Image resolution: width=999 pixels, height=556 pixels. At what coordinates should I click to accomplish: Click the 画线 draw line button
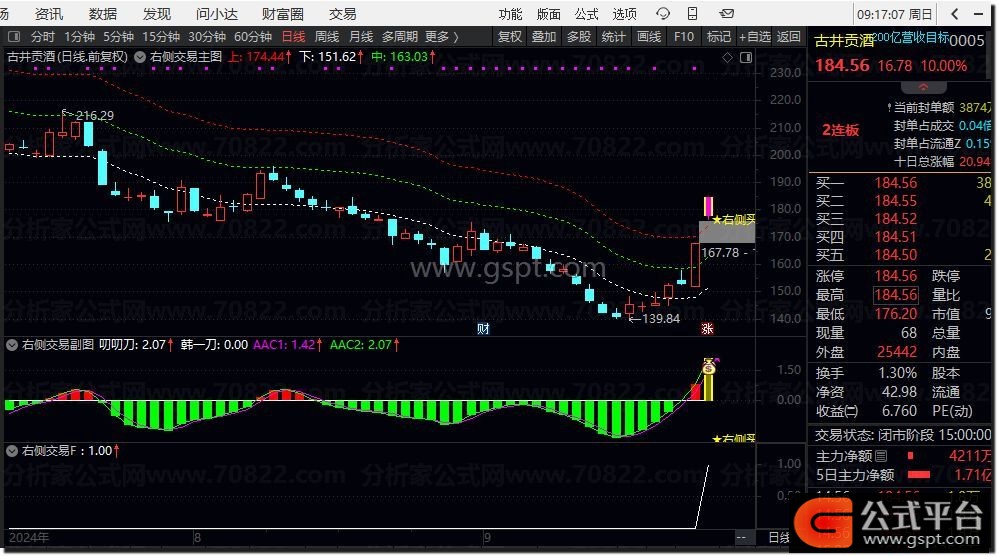649,37
